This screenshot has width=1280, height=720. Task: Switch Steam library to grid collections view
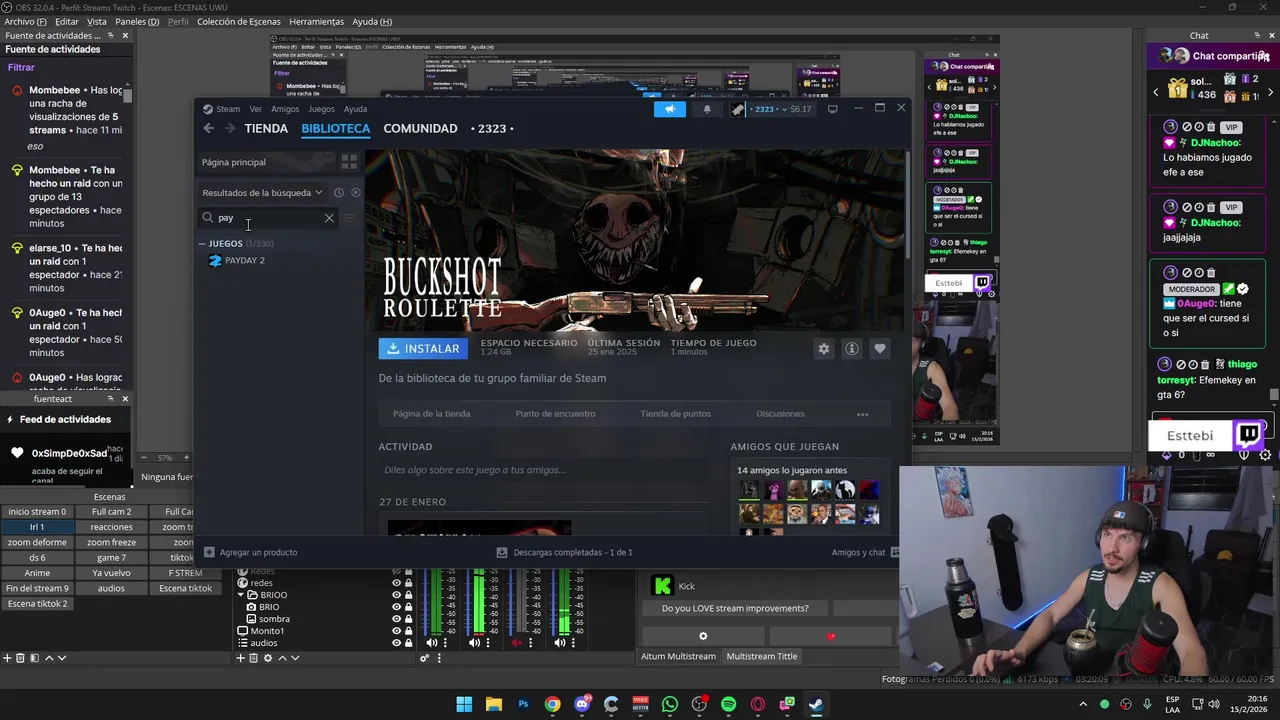(349, 162)
